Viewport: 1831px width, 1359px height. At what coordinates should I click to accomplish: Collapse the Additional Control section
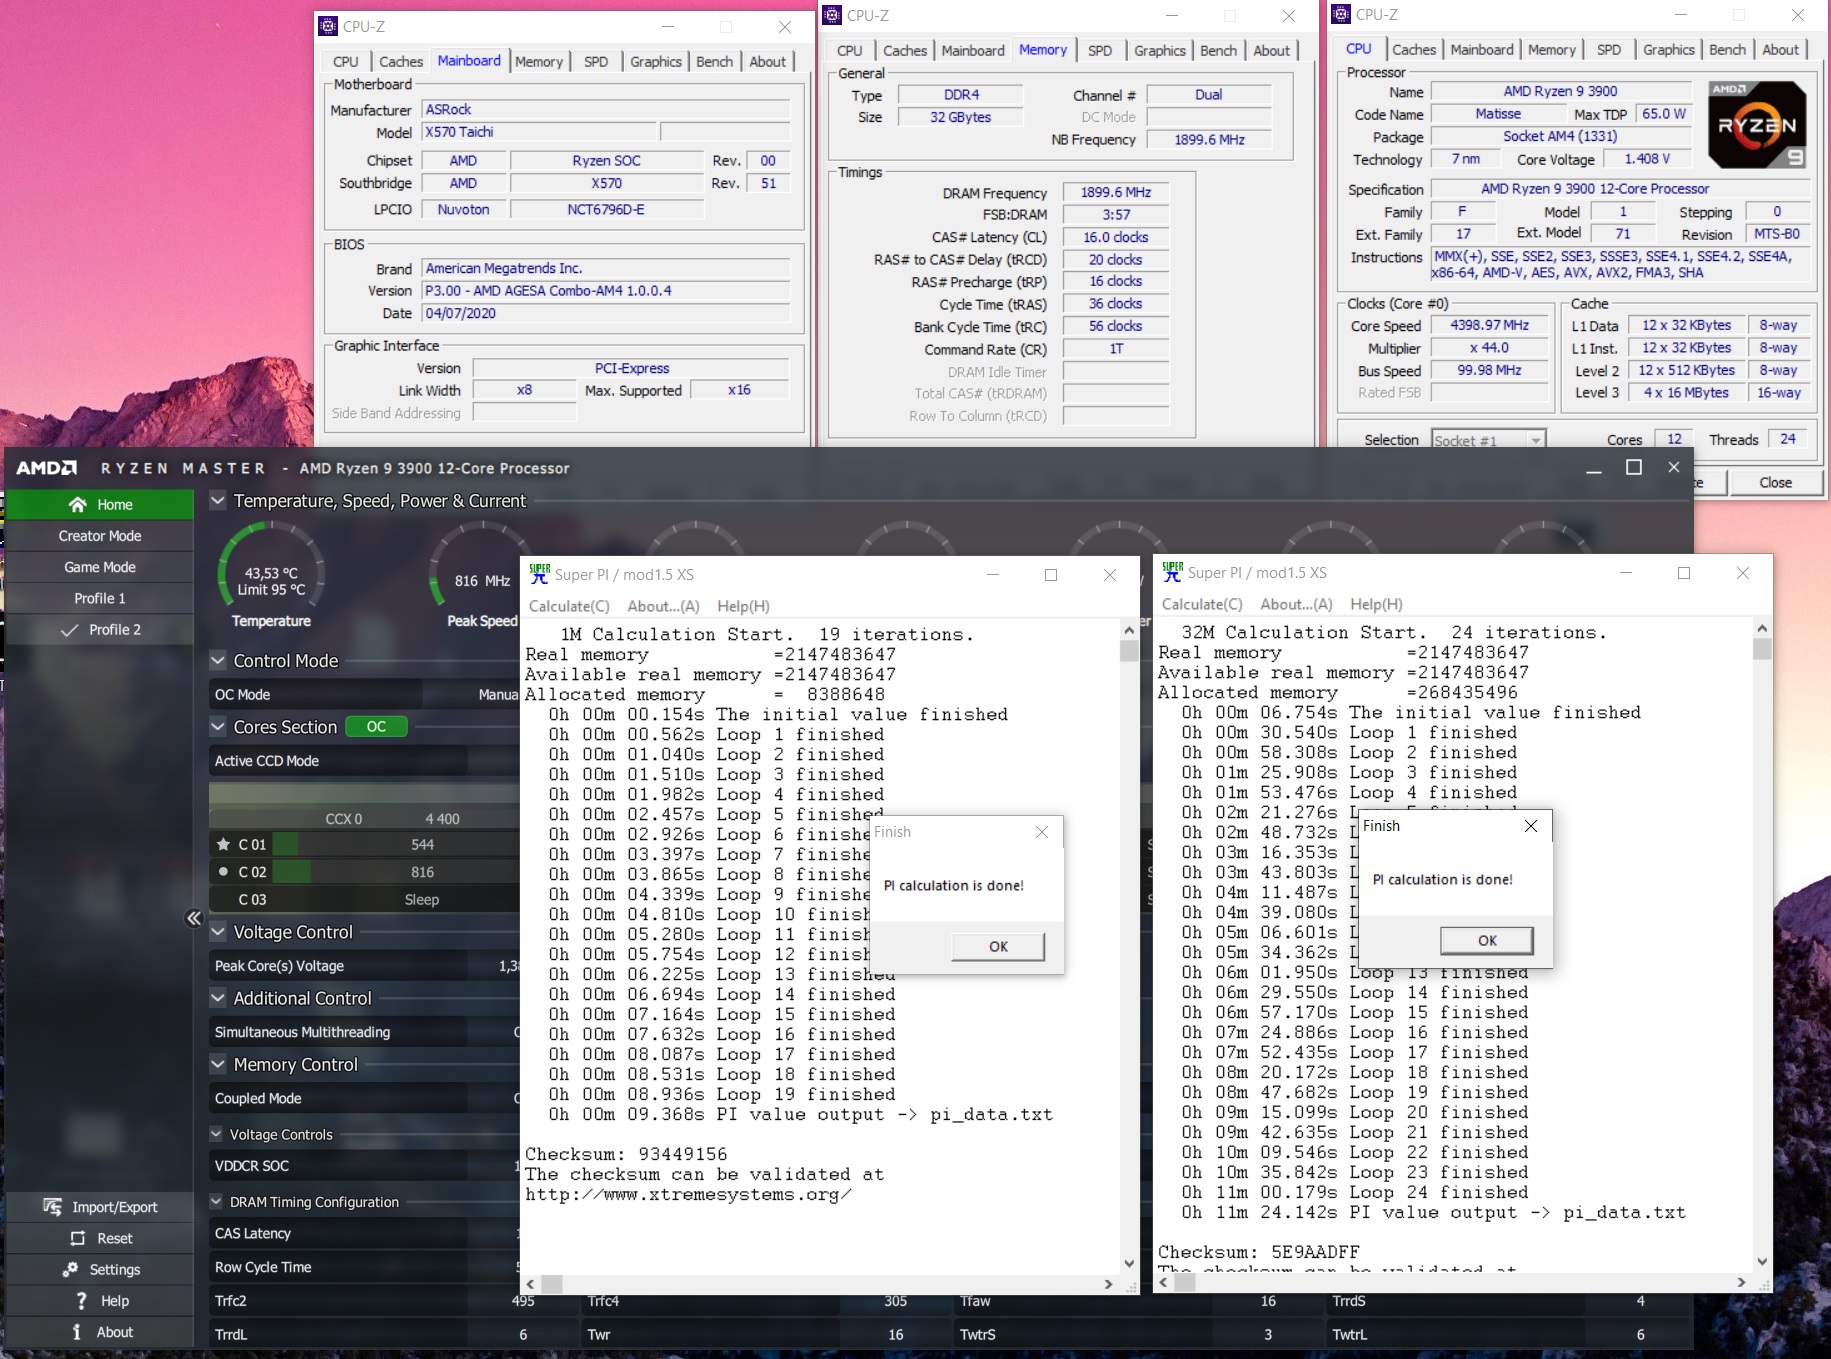(217, 997)
